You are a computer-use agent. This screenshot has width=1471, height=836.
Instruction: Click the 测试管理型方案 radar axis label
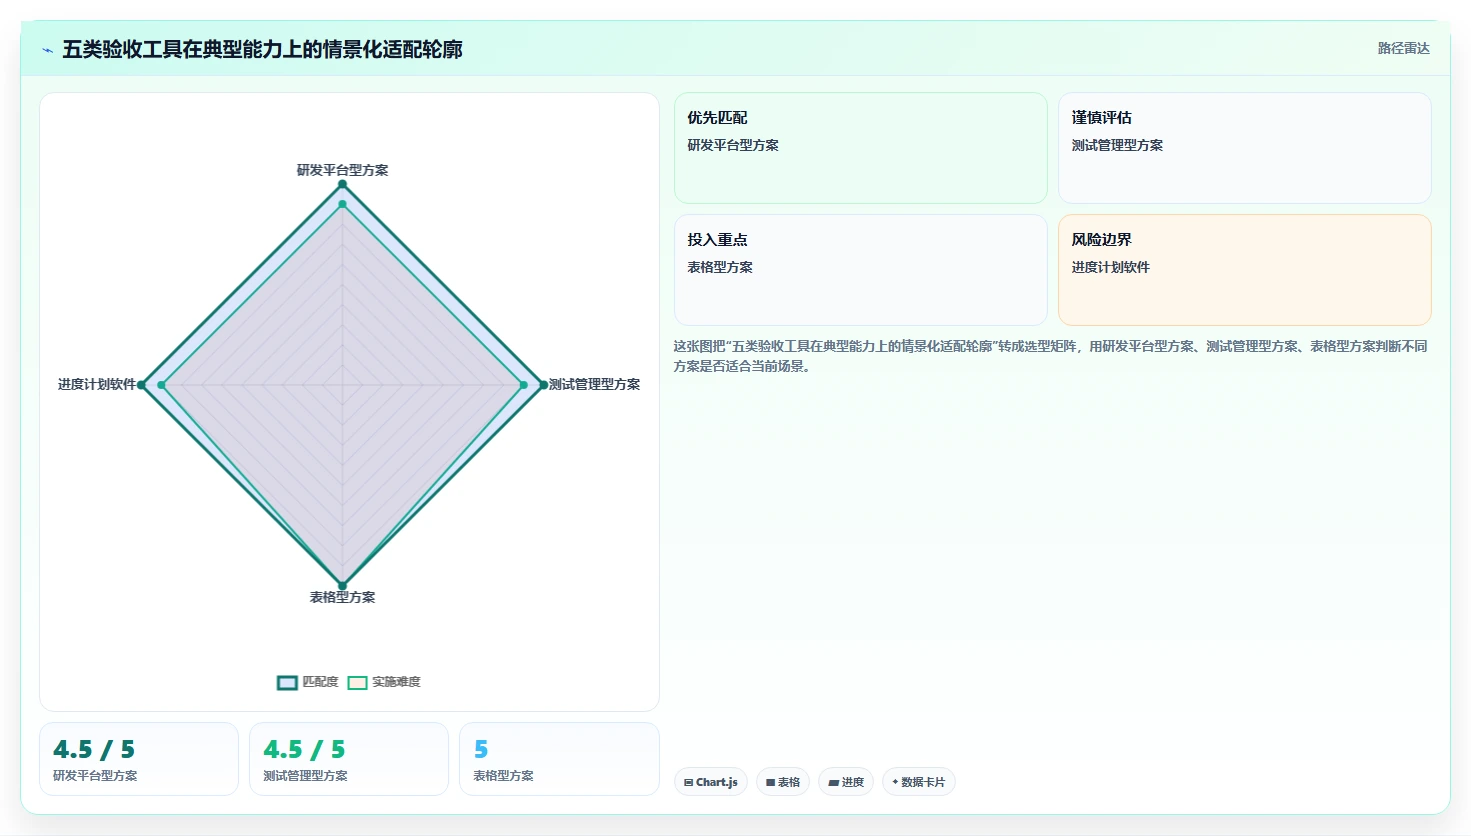tap(594, 384)
